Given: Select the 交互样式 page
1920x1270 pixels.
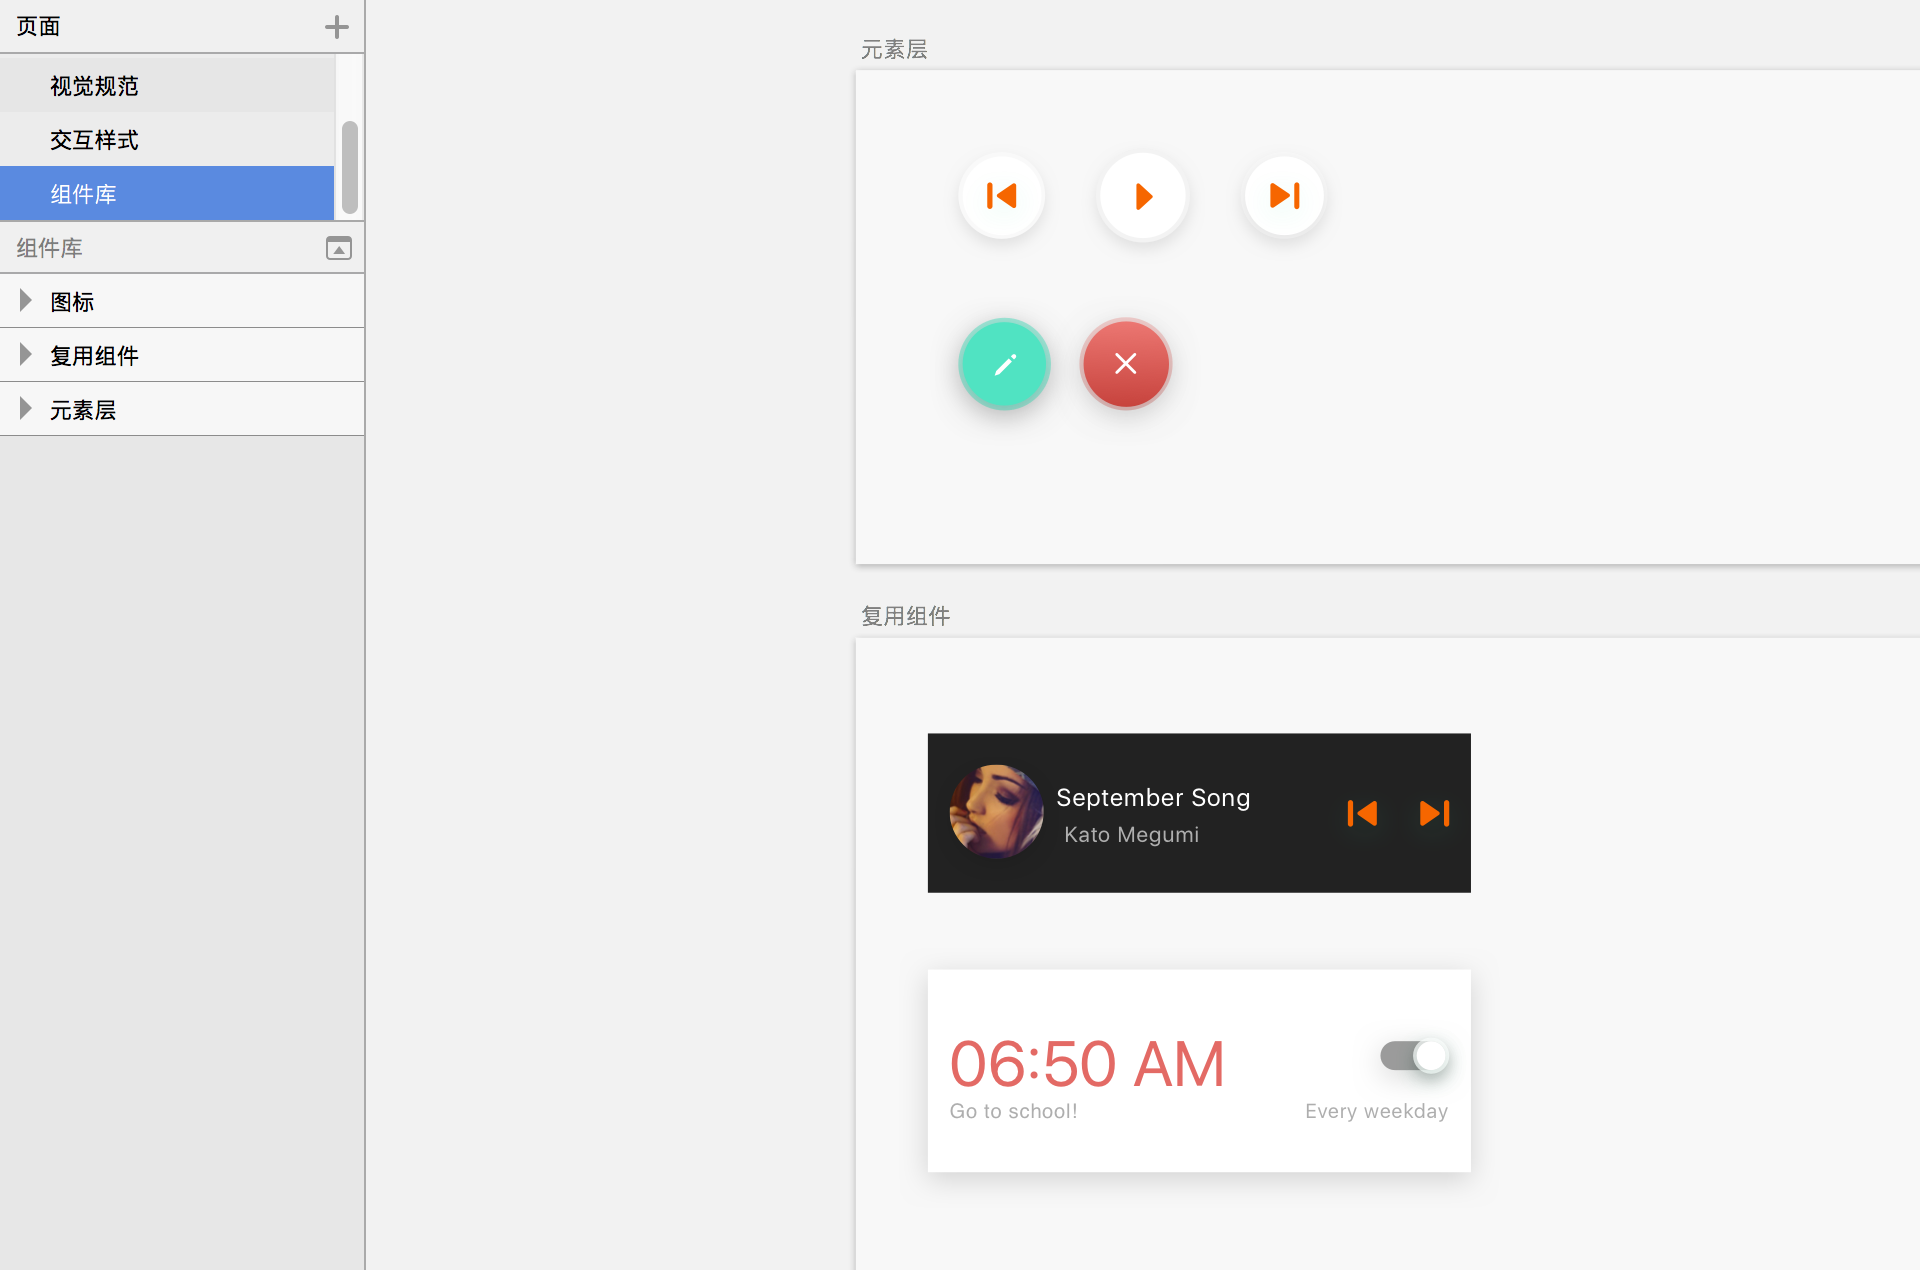Looking at the screenshot, I should tap(94, 140).
